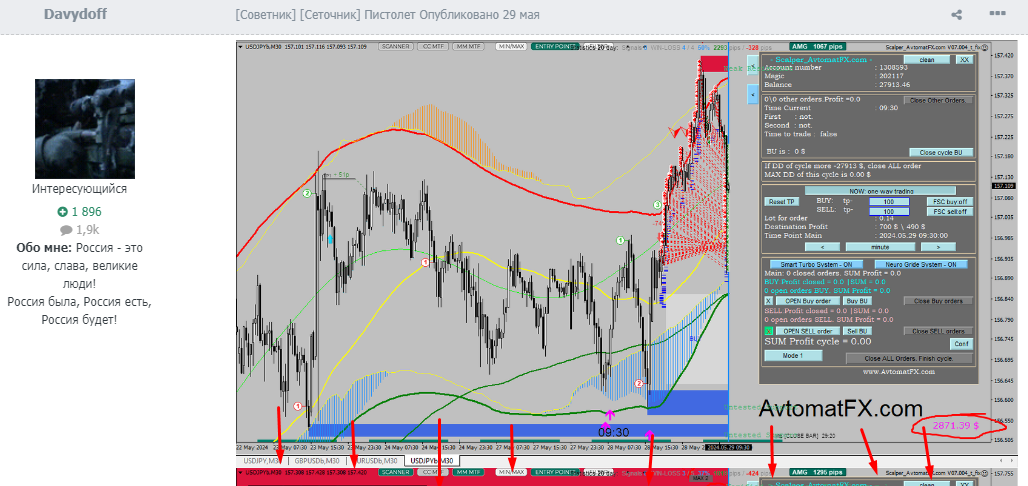1028x486 pixels.
Task: Click the Интересующийся rank label
Action: coord(79,189)
